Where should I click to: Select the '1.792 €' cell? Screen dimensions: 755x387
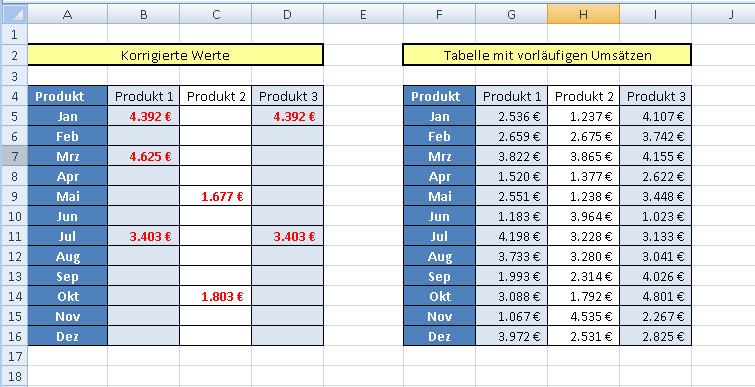583,297
